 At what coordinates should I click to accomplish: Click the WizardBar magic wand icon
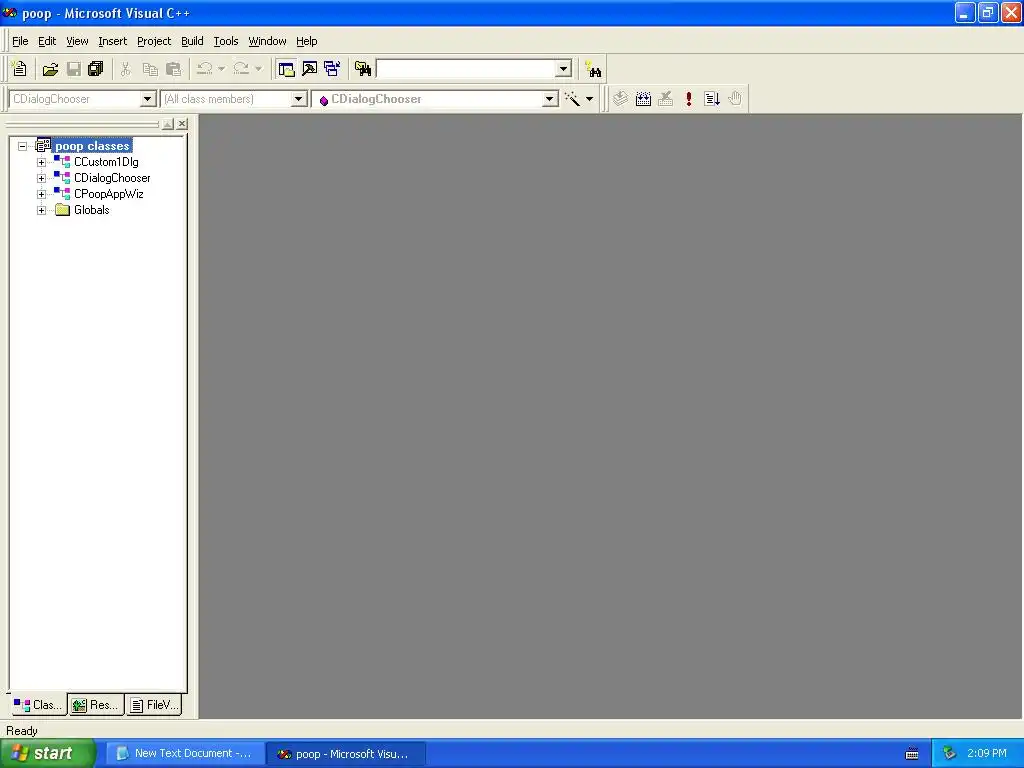click(573, 99)
